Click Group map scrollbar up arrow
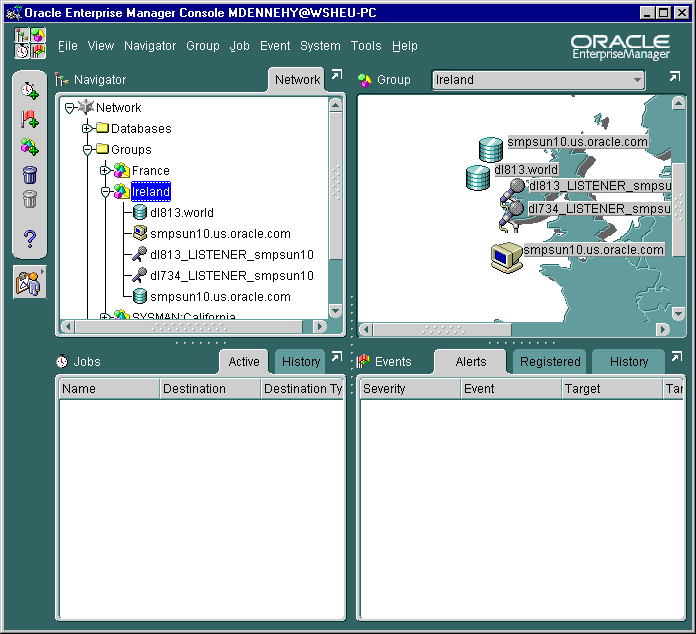Viewport: 696px width, 634px height. [678, 103]
